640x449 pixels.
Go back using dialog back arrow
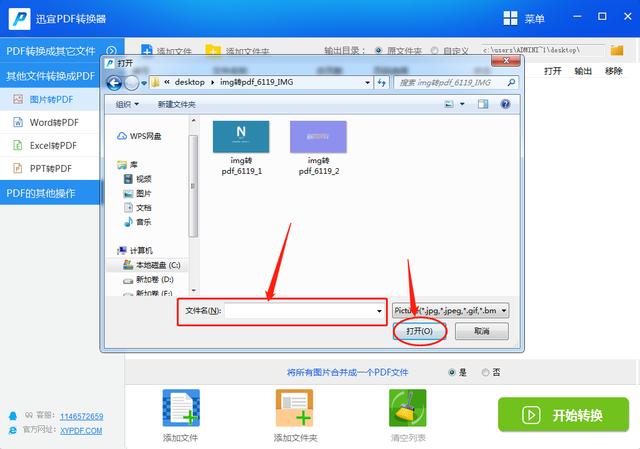[114, 83]
